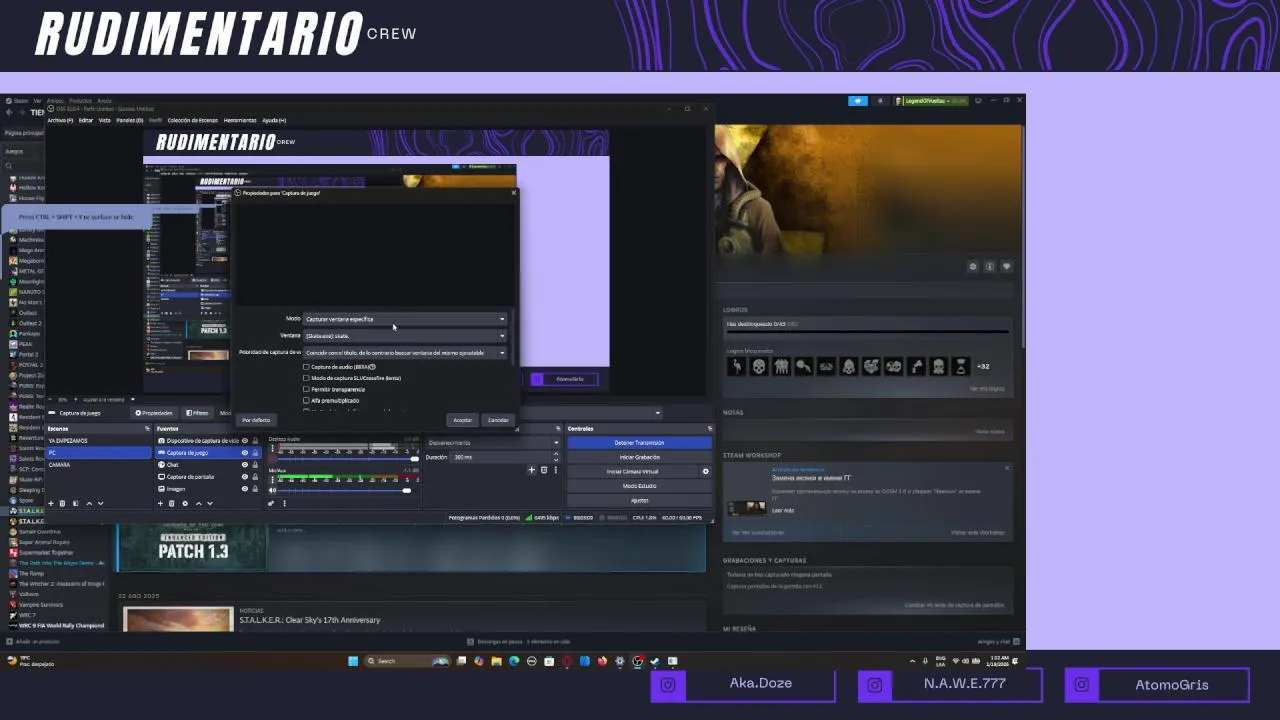Click Detener Transmisión button

pyautogui.click(x=639, y=442)
